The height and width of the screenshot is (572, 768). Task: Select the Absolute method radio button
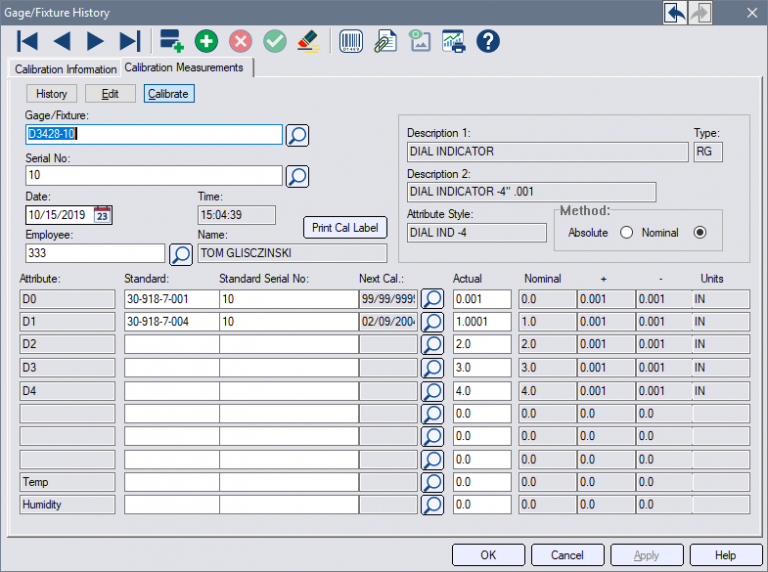[627, 233]
